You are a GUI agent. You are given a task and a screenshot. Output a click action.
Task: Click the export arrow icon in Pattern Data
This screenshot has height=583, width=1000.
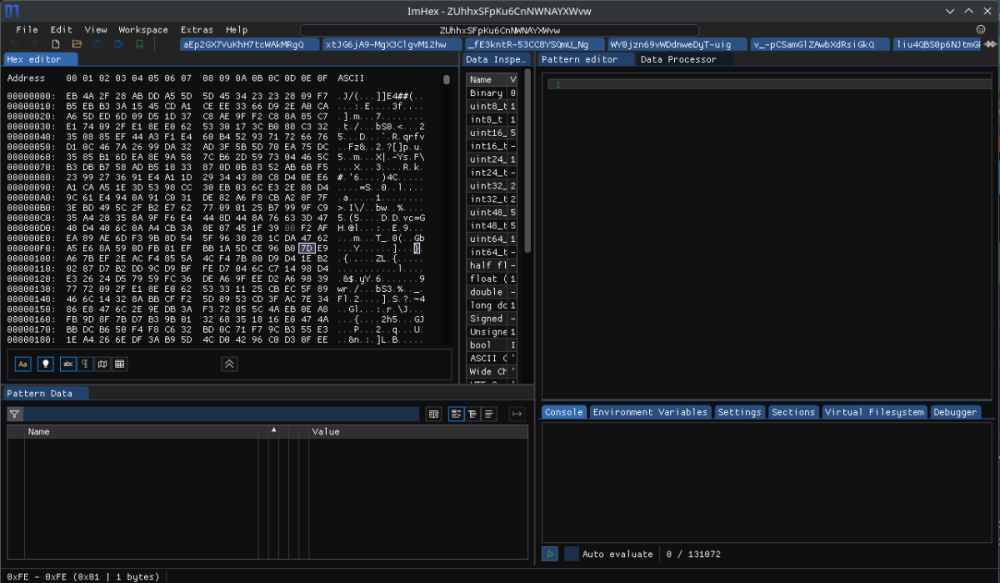(x=517, y=414)
